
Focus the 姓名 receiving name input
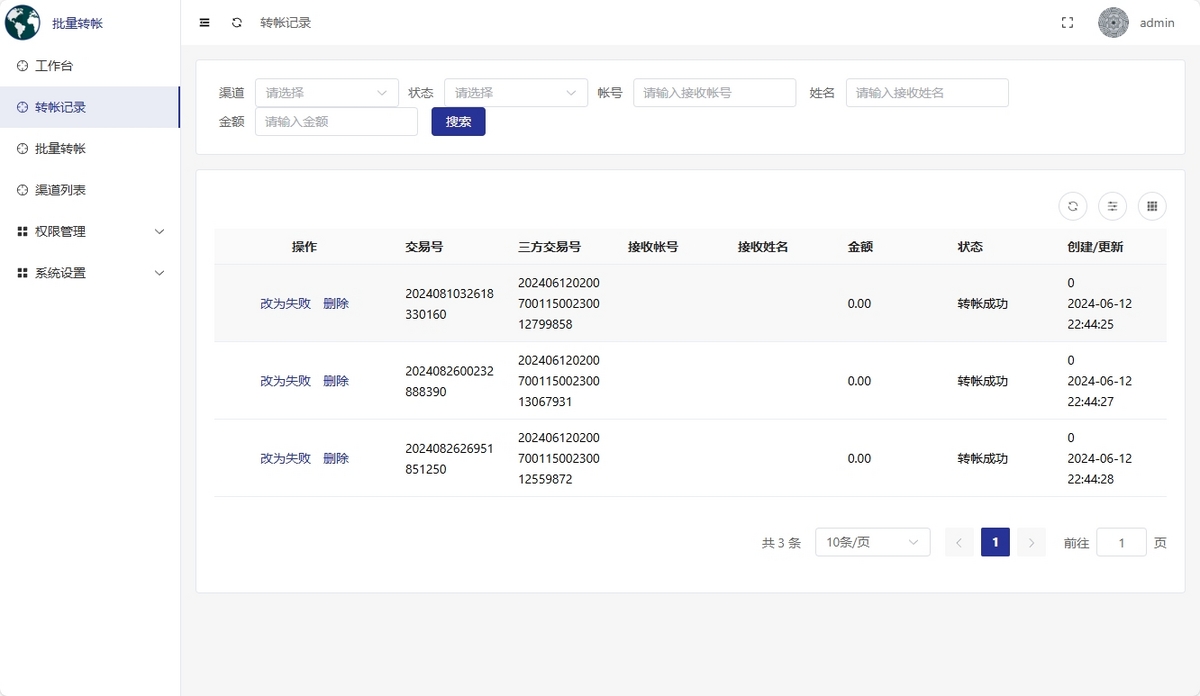927,92
